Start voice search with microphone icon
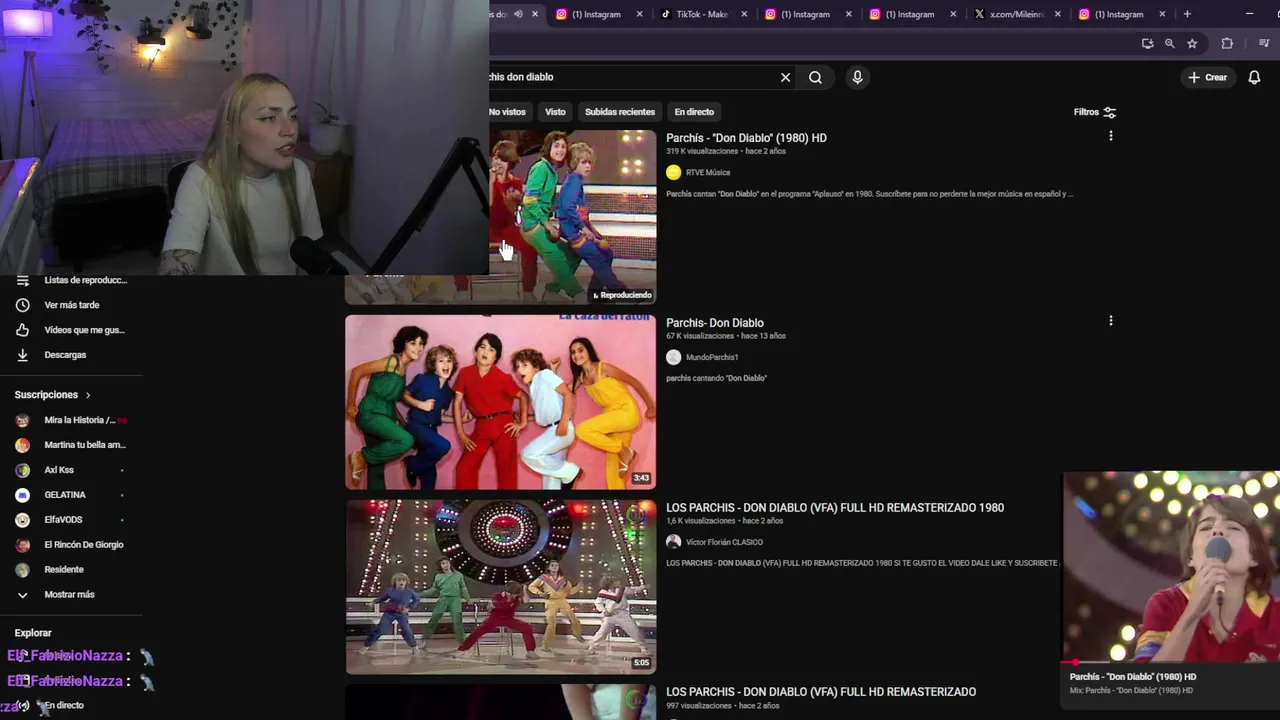Image resolution: width=1280 pixels, height=720 pixels. 857,77
